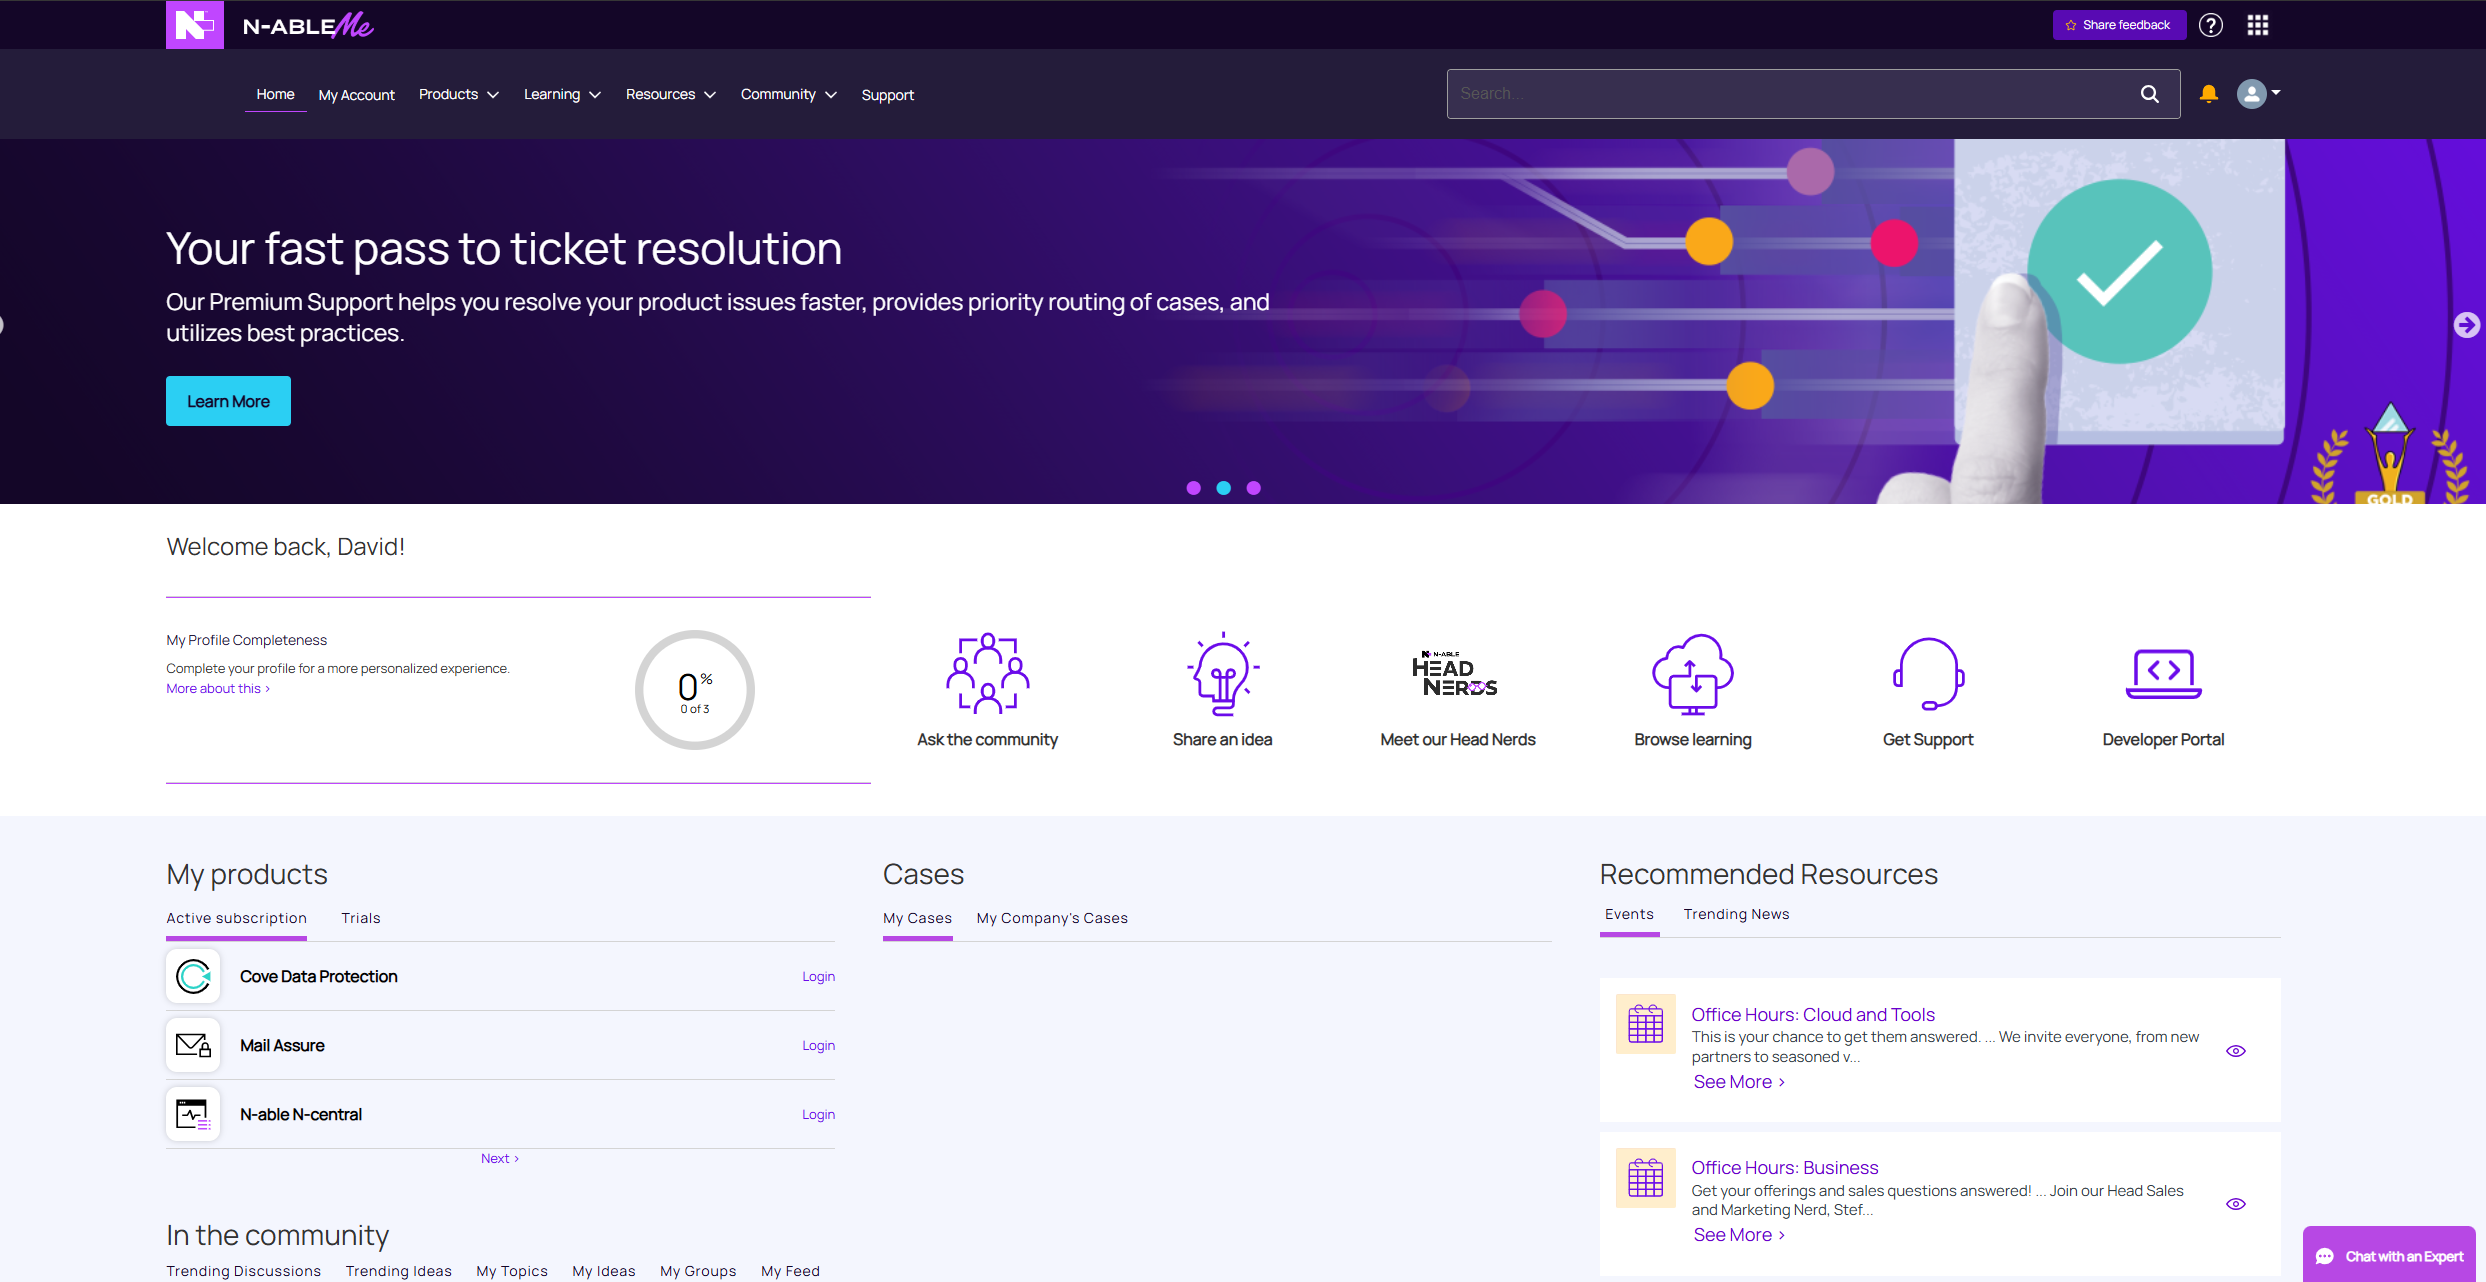Open the user avatar account dropdown
Image resolution: width=2486 pixels, height=1282 pixels.
[2257, 94]
